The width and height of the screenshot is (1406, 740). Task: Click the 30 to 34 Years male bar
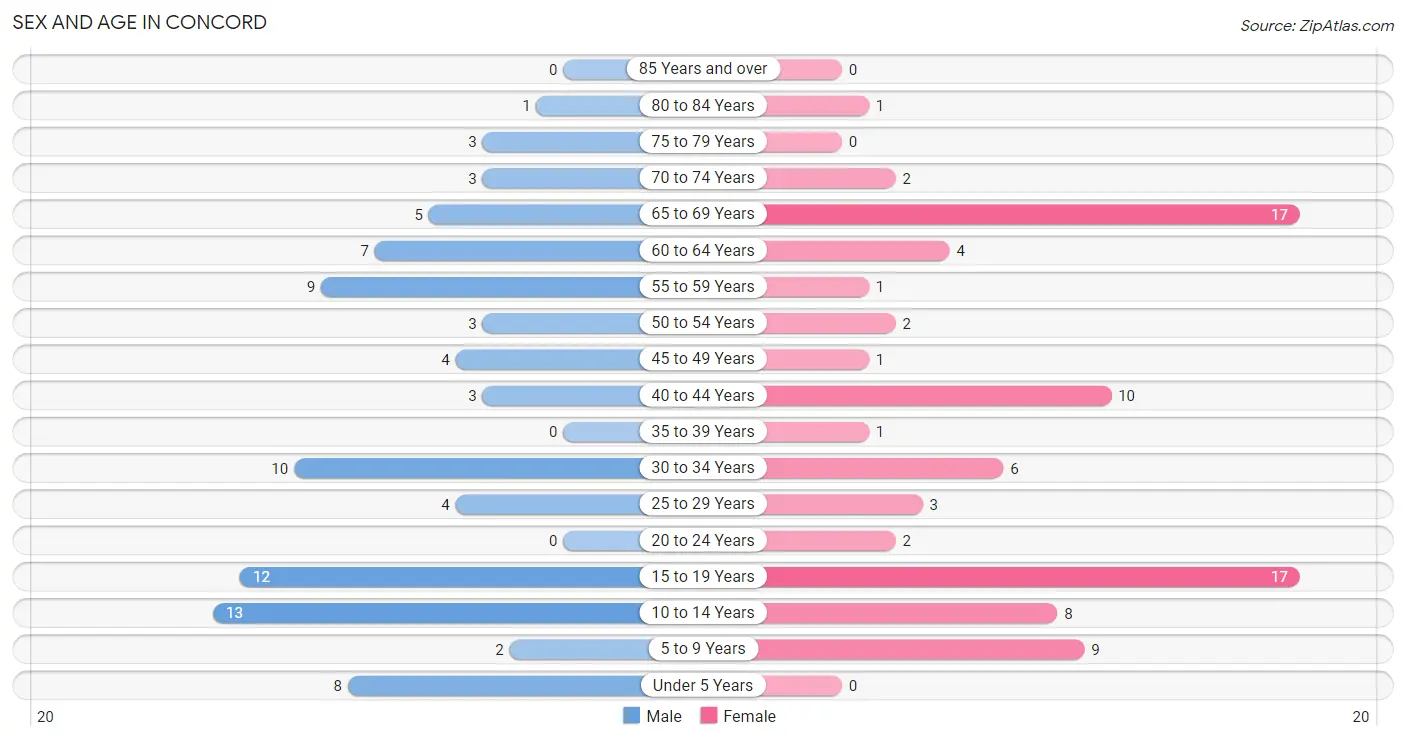(468, 468)
